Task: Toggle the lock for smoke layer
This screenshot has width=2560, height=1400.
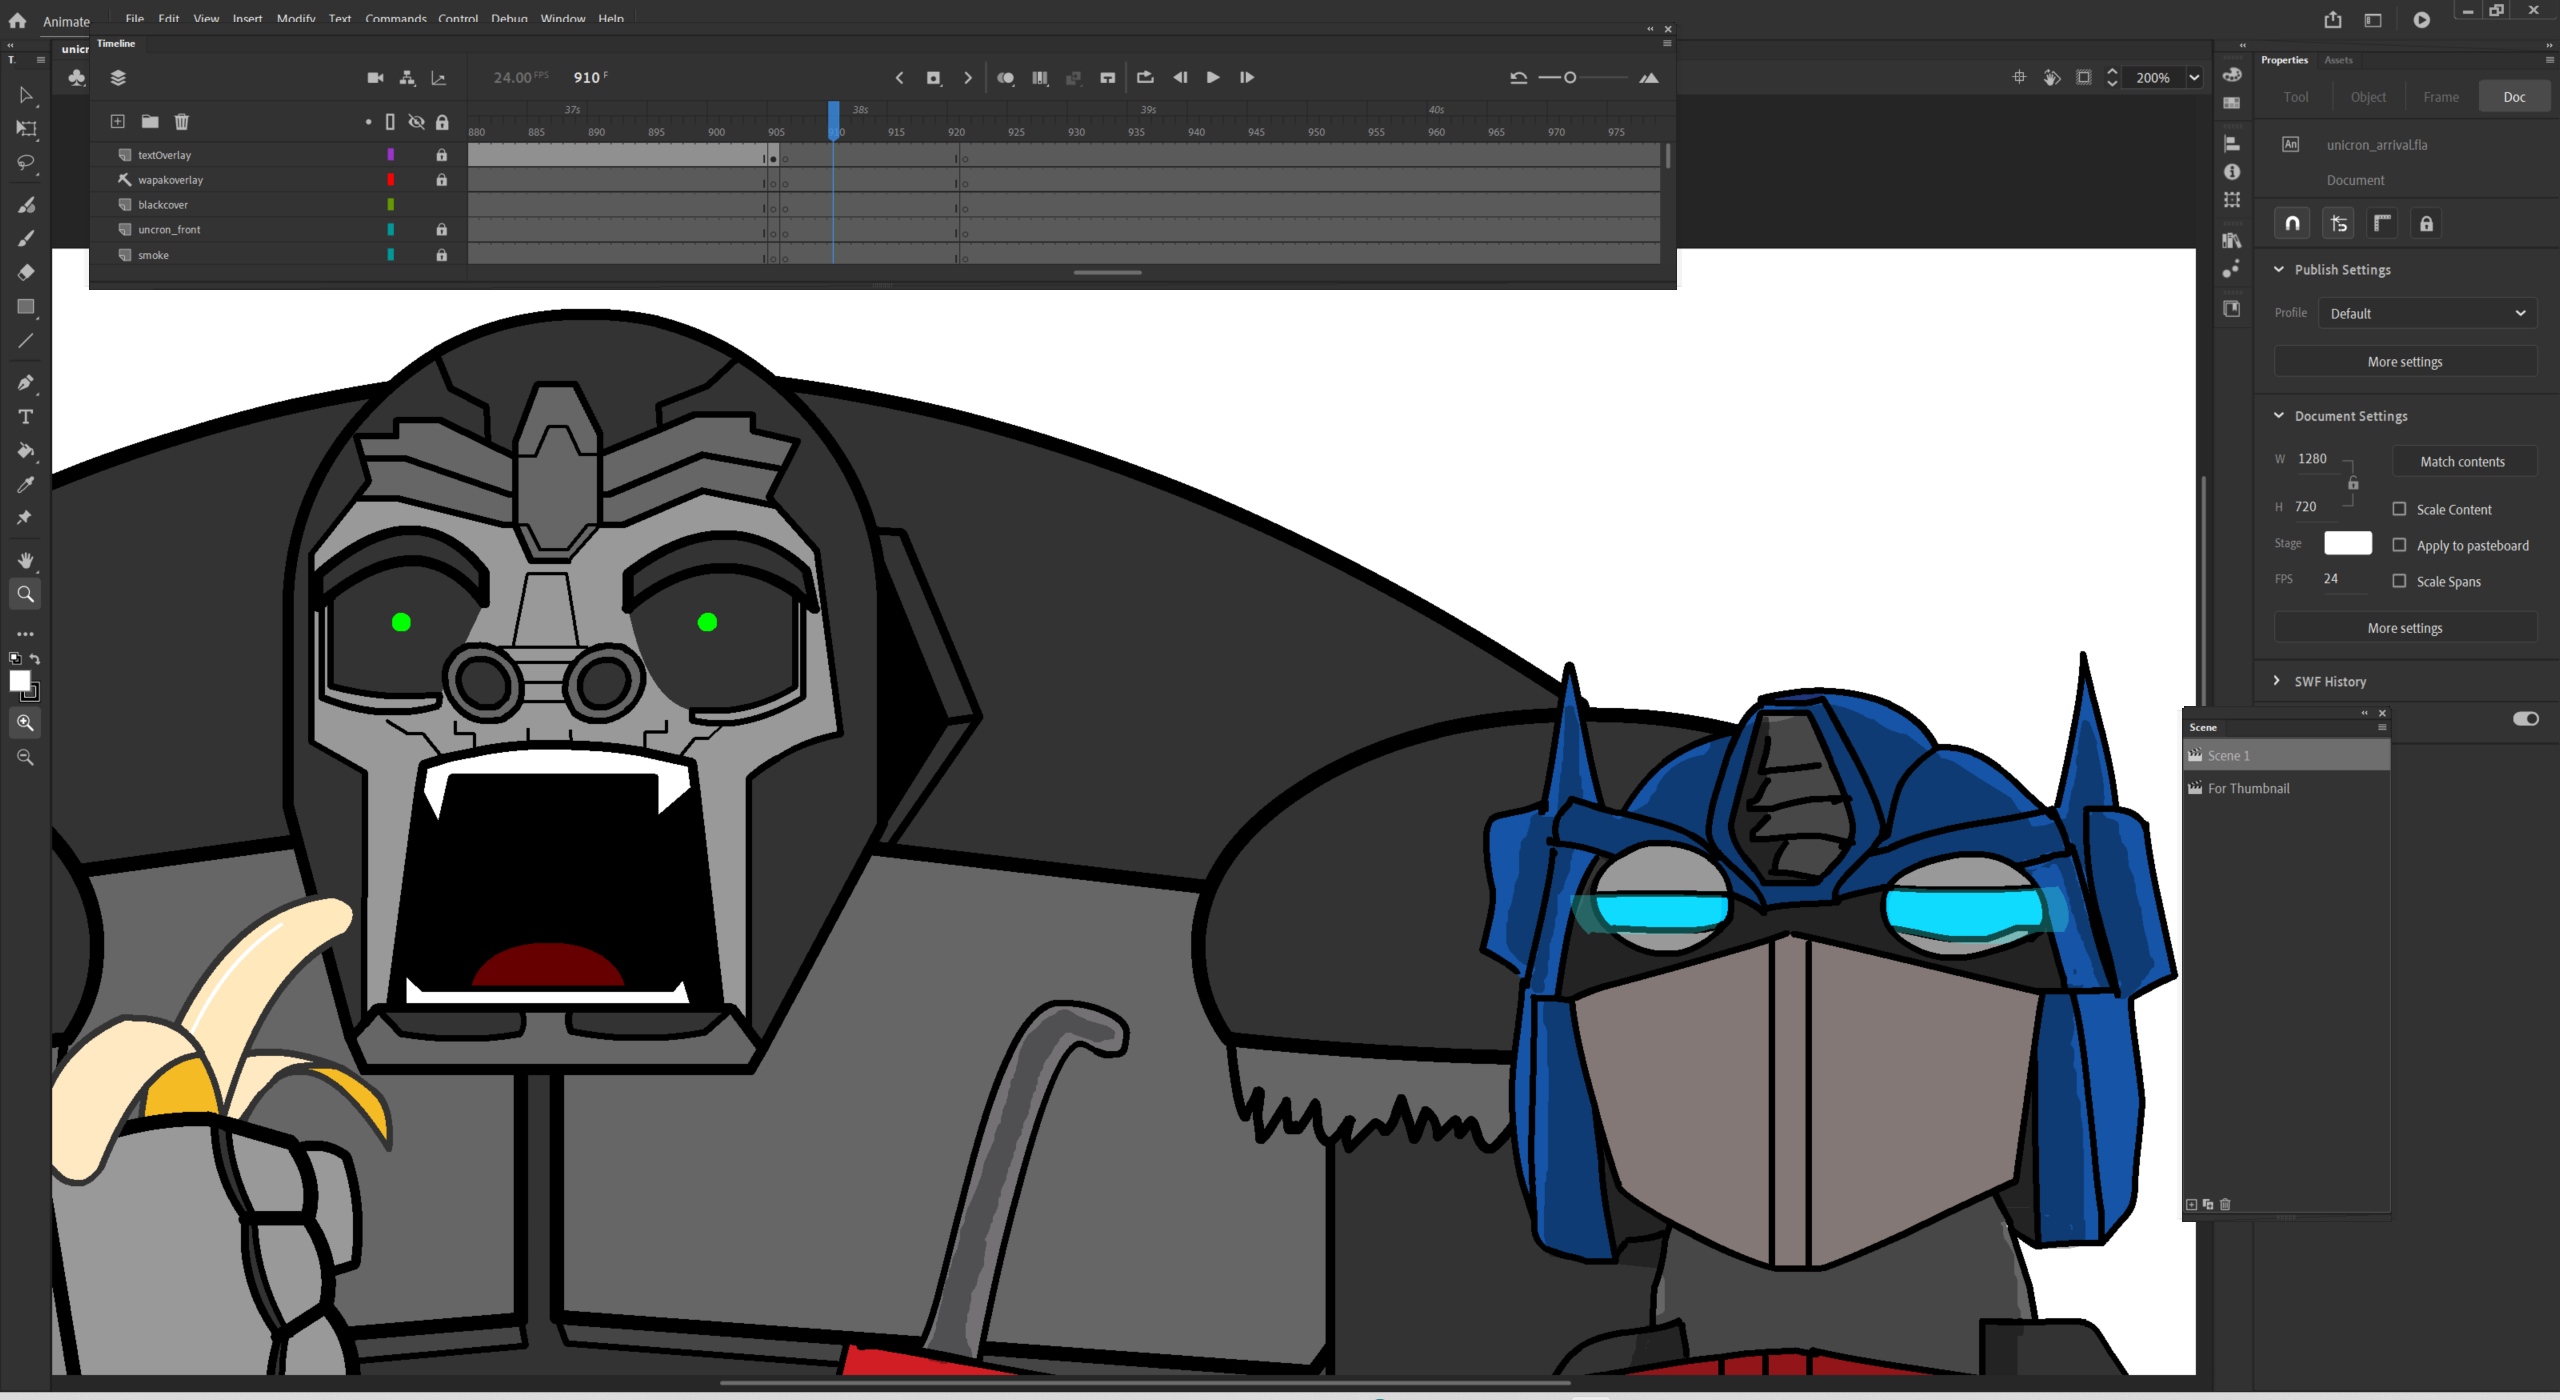Action: [x=441, y=255]
